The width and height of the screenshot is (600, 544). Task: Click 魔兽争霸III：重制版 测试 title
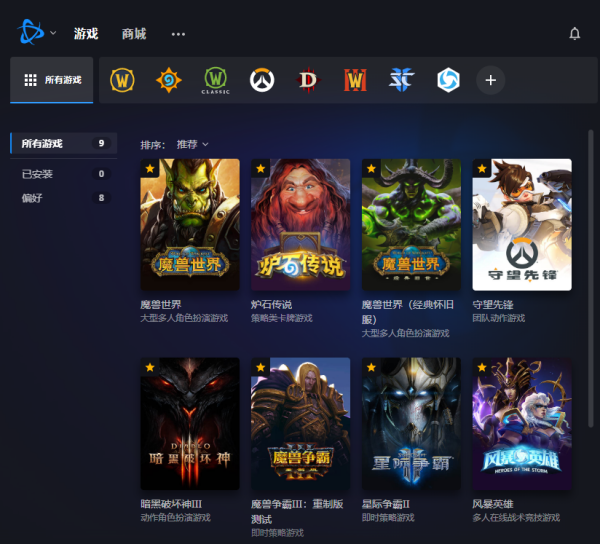pos(297,511)
